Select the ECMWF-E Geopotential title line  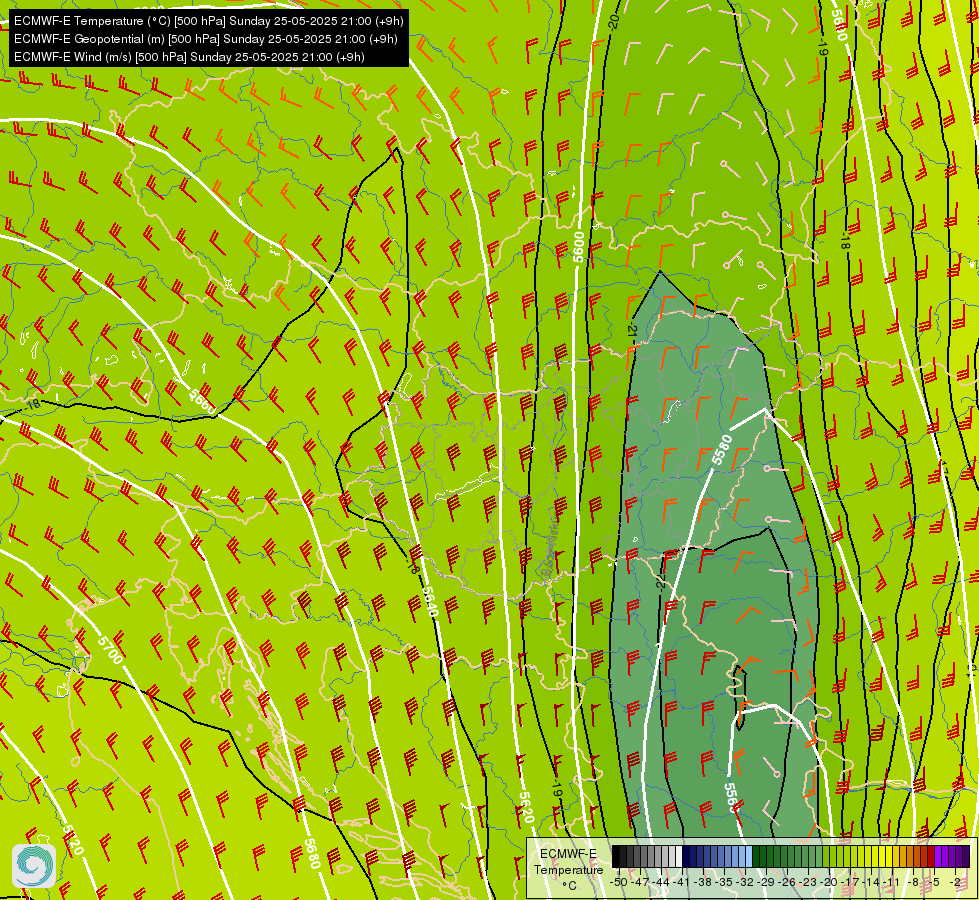205,39
